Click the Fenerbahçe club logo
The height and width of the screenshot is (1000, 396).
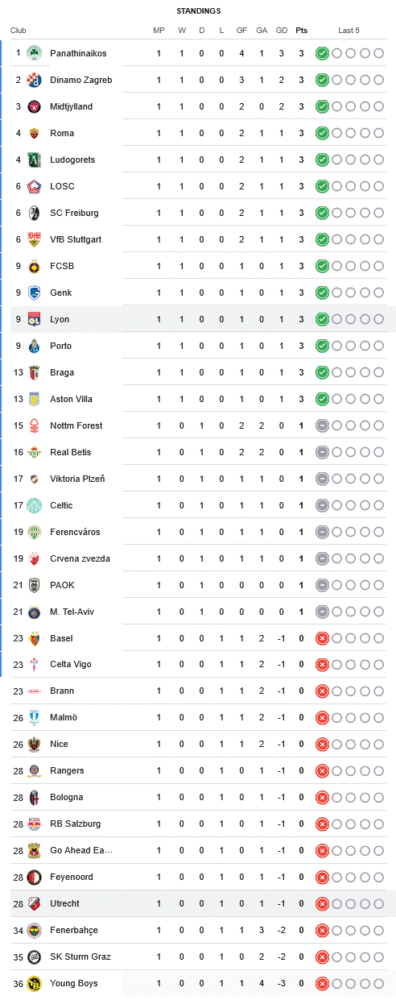[34, 930]
